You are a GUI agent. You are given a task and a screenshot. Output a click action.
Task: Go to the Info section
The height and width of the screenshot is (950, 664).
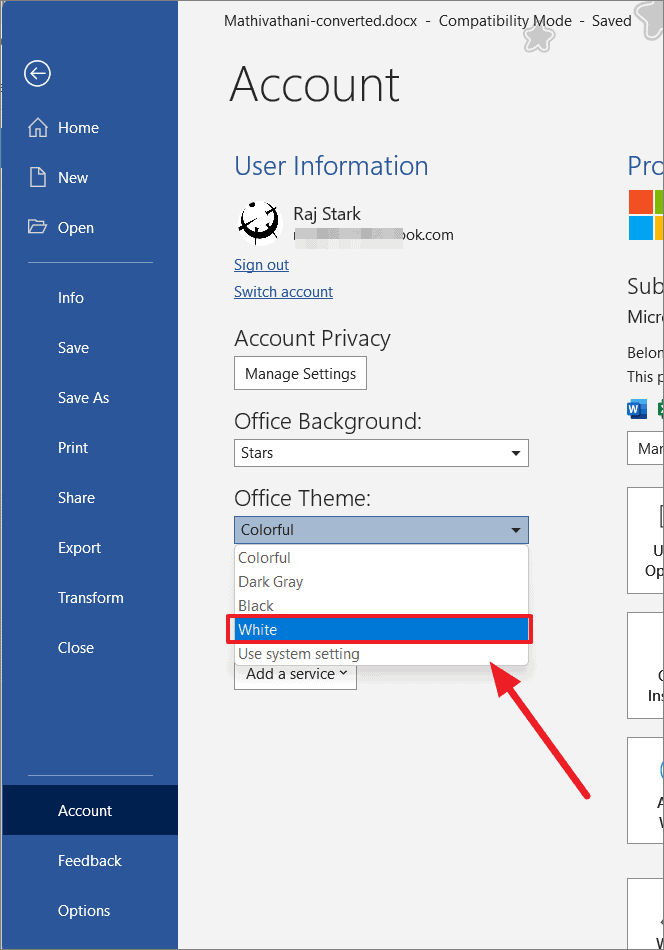pyautogui.click(x=90, y=297)
